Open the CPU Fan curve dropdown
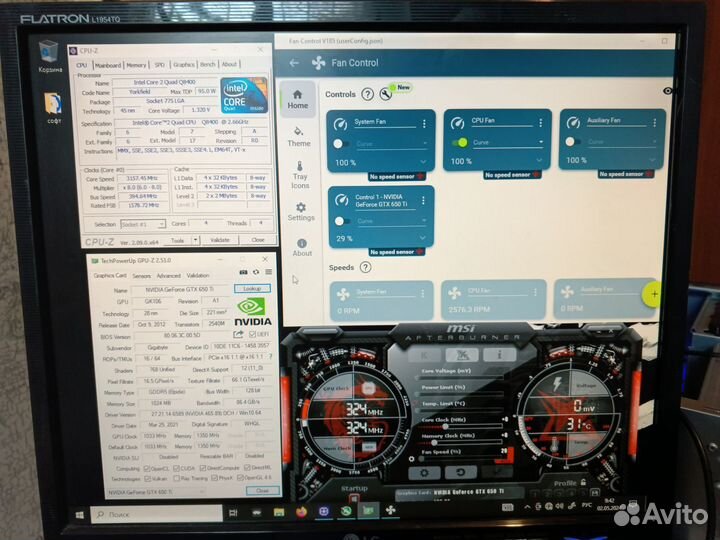720x540 pixels. pyautogui.click(x=507, y=143)
